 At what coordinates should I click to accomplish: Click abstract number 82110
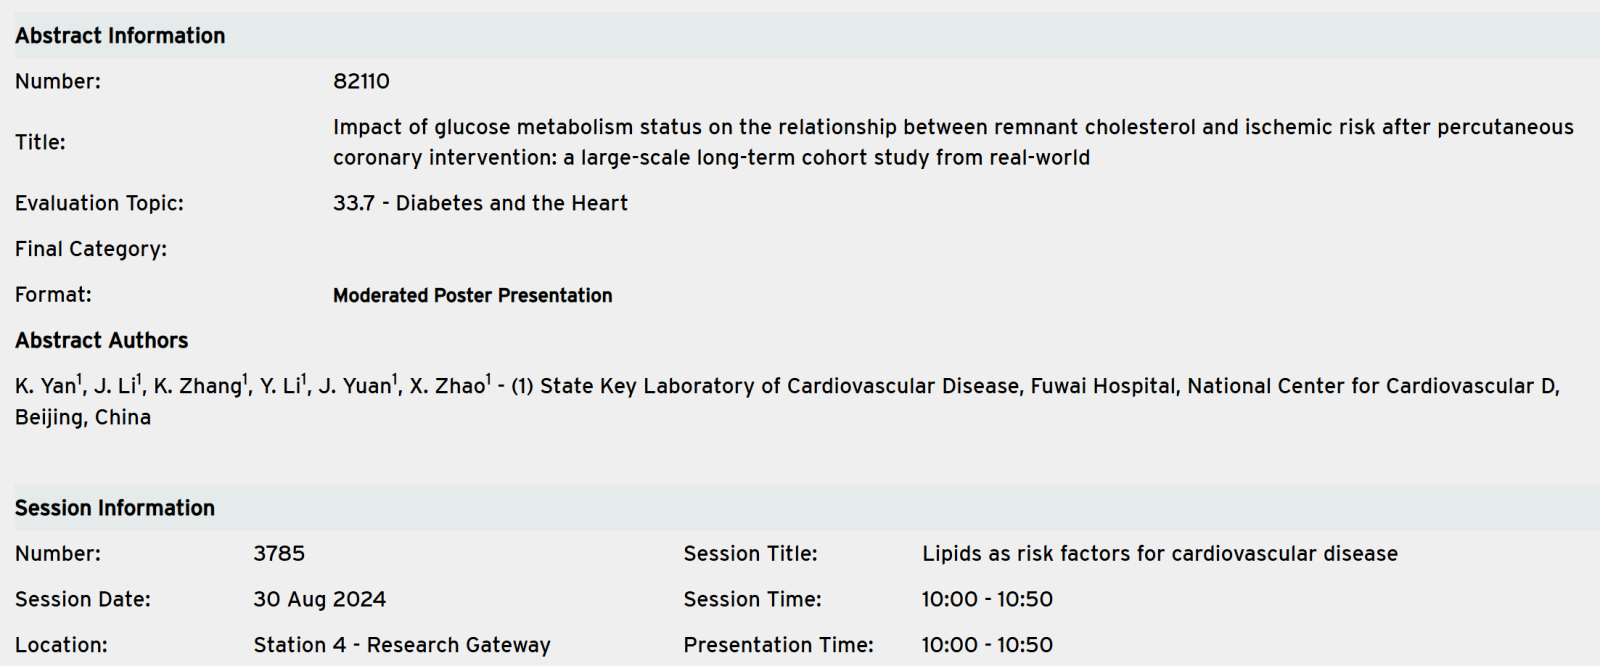point(361,81)
